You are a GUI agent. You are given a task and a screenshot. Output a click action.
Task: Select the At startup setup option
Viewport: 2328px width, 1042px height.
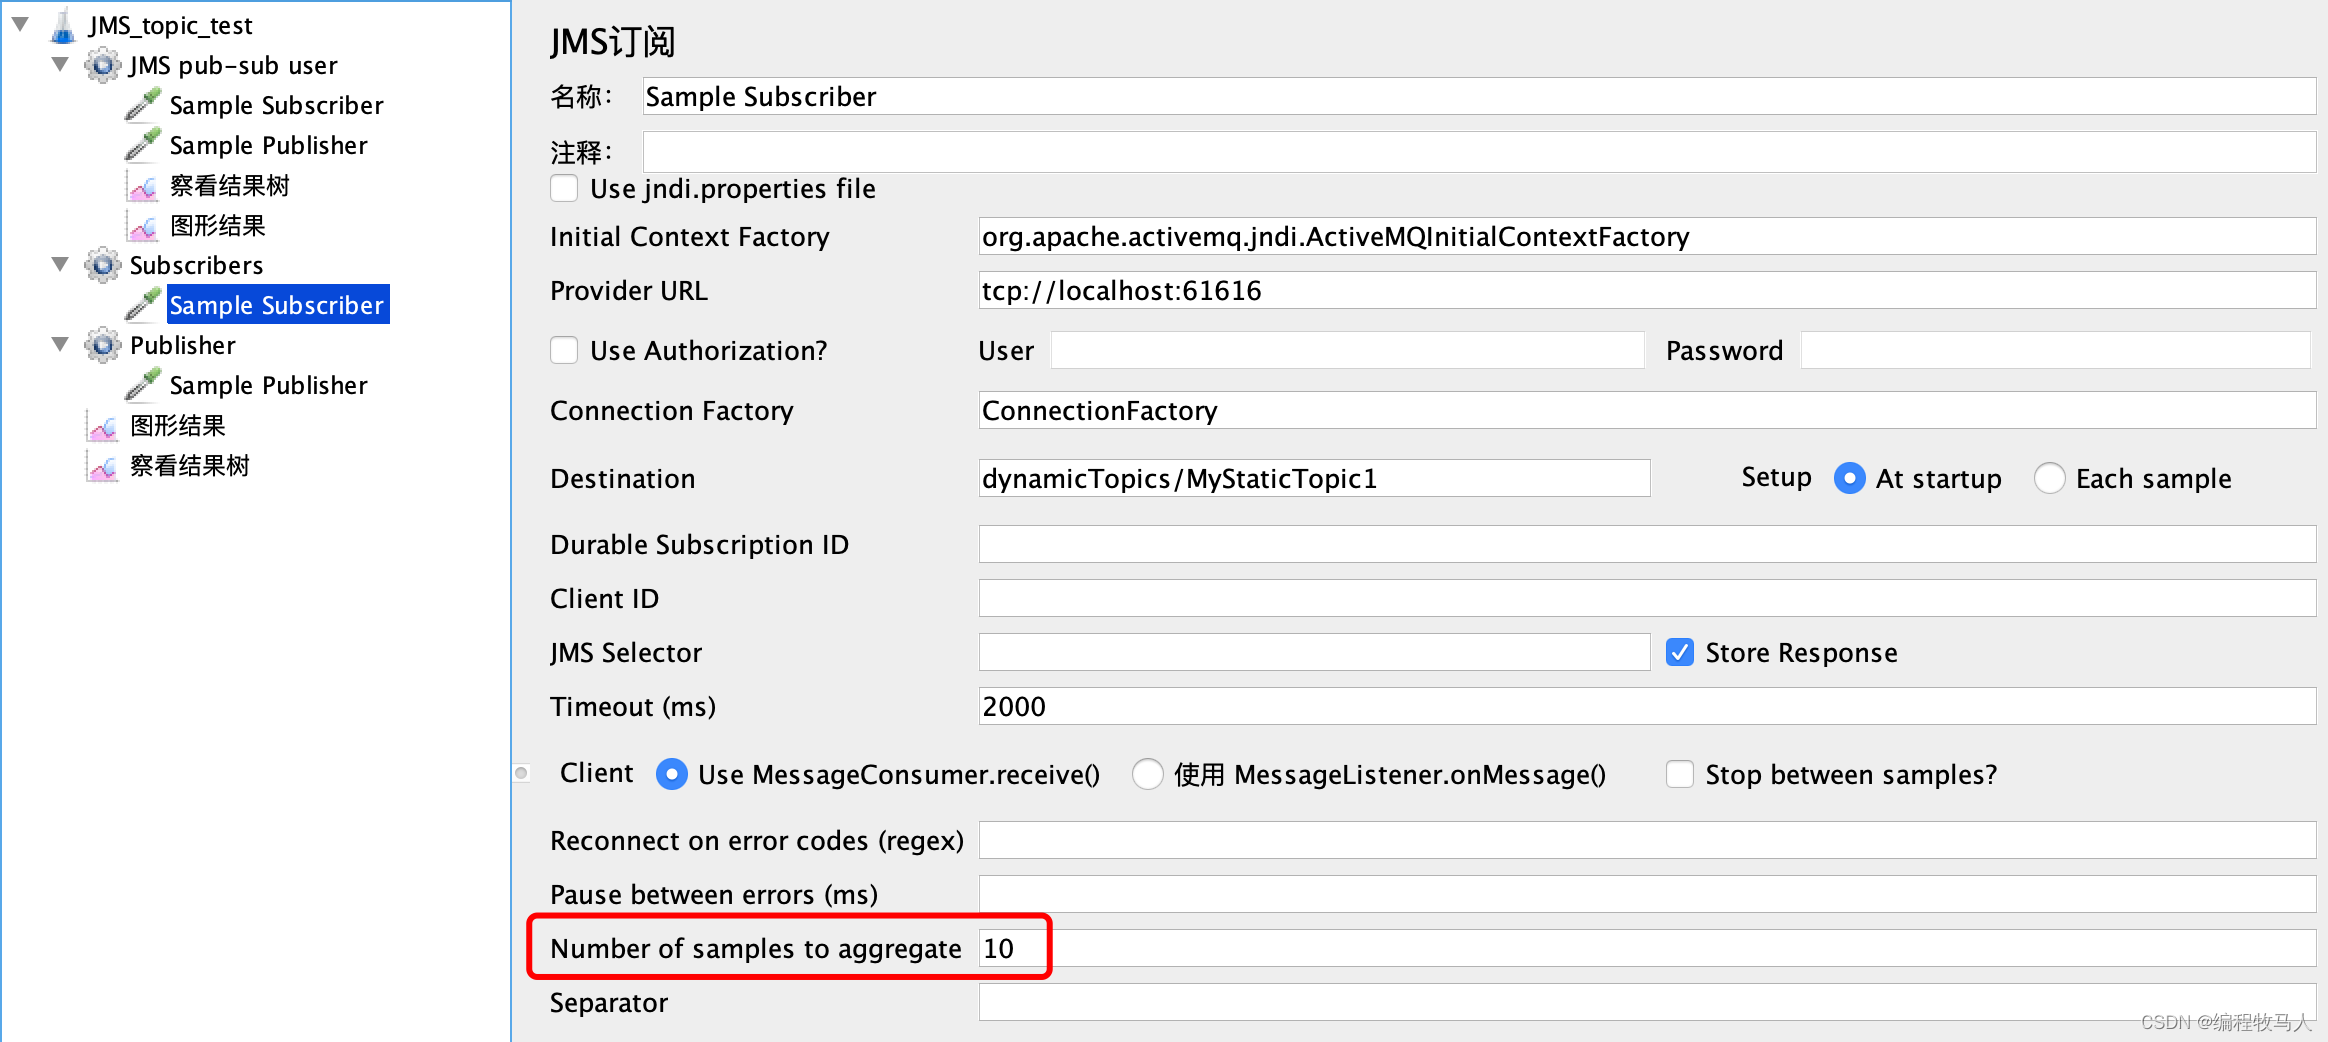coord(1850,478)
